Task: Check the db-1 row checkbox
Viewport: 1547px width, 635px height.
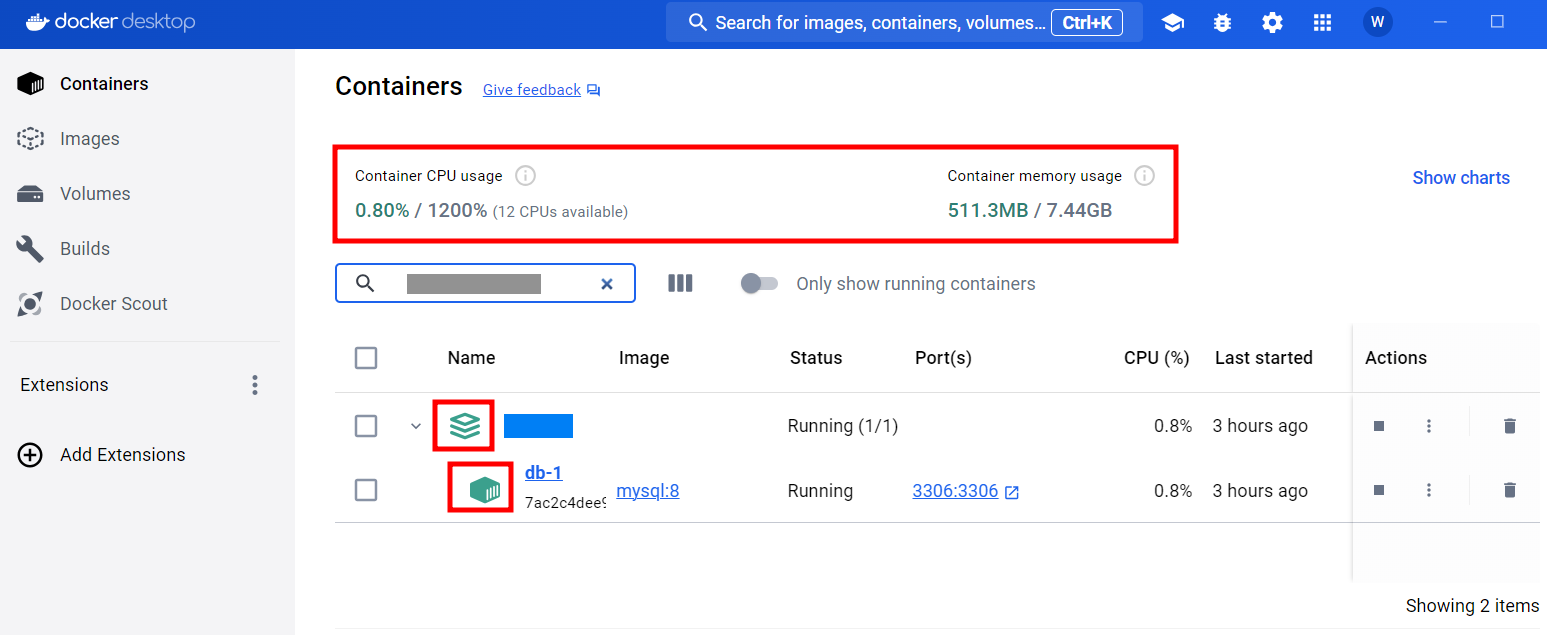Action: [366, 490]
